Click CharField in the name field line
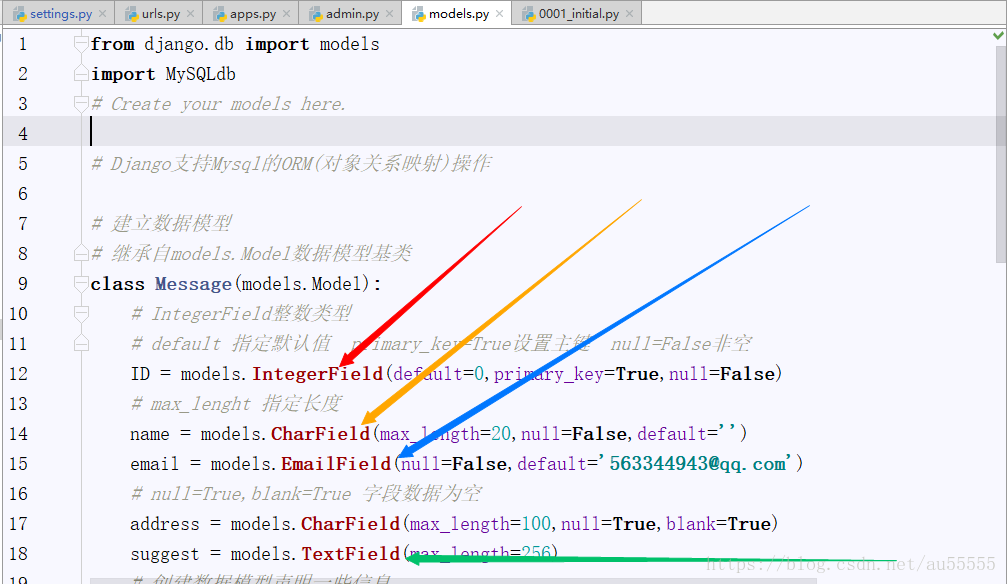 320,434
